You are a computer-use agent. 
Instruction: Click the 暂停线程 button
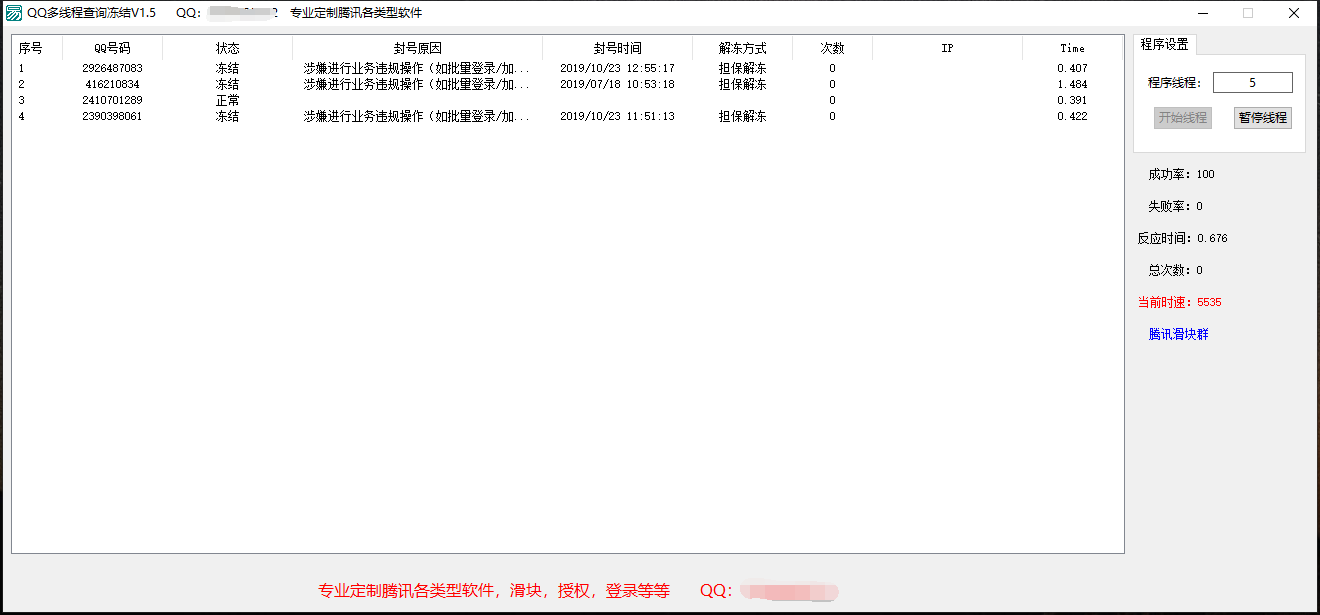(x=1261, y=118)
